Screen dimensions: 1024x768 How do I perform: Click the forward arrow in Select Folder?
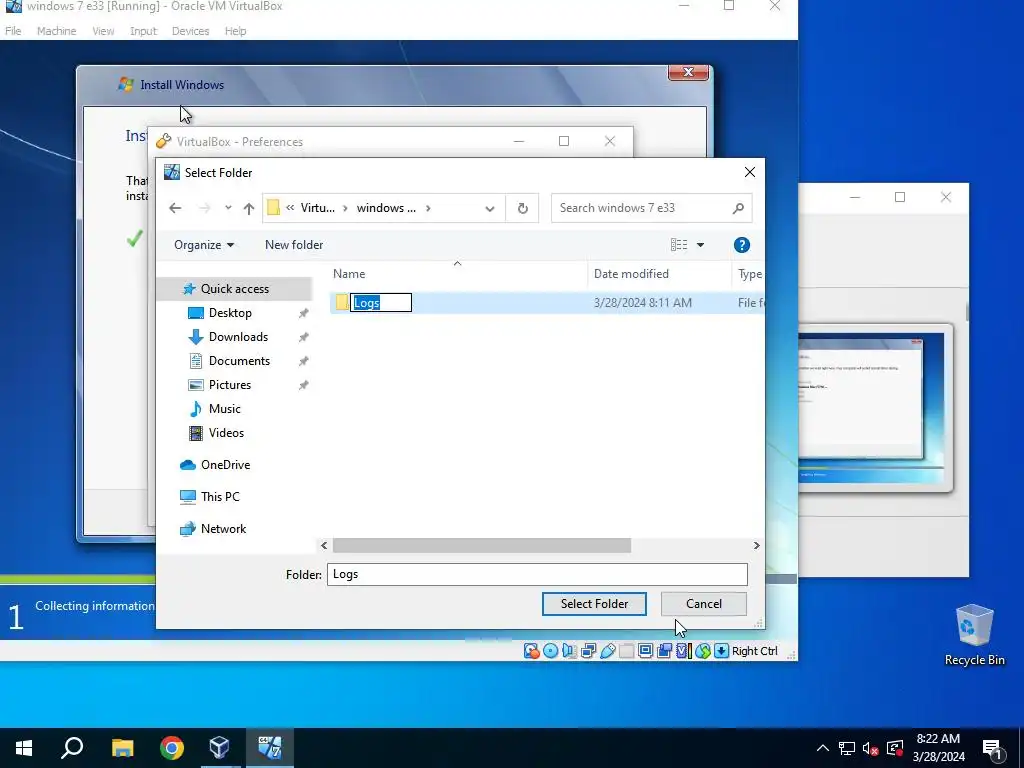tap(204, 208)
